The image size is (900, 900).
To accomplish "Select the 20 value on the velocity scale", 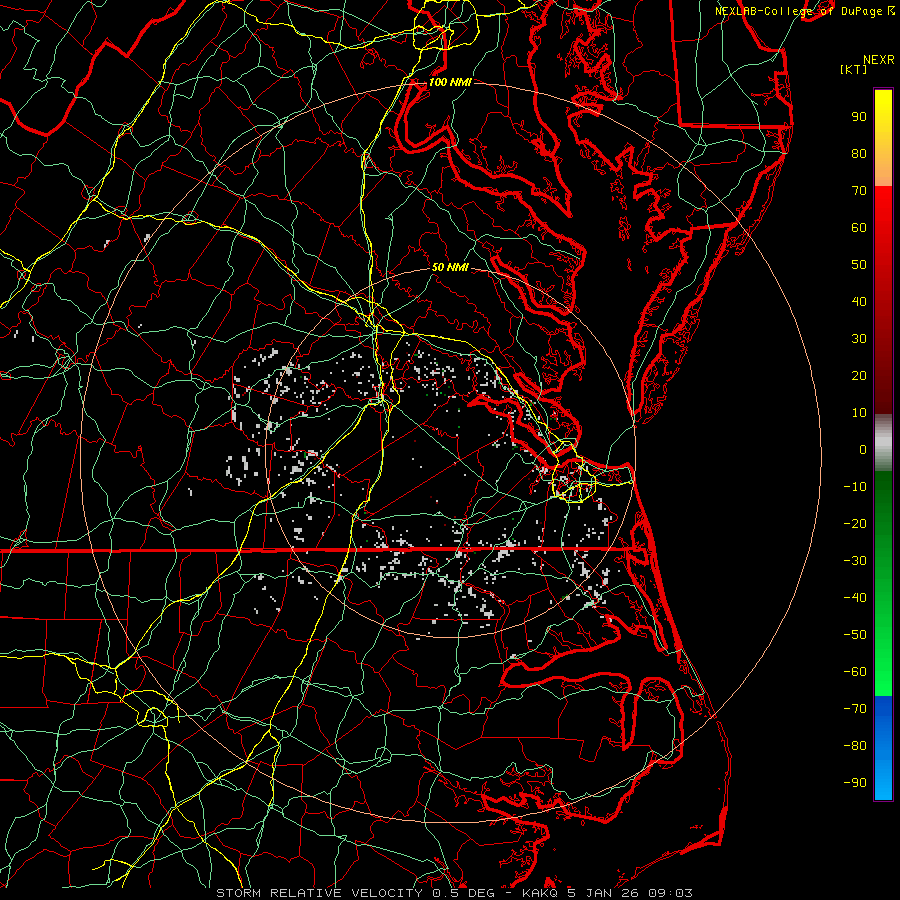I will coord(859,376).
